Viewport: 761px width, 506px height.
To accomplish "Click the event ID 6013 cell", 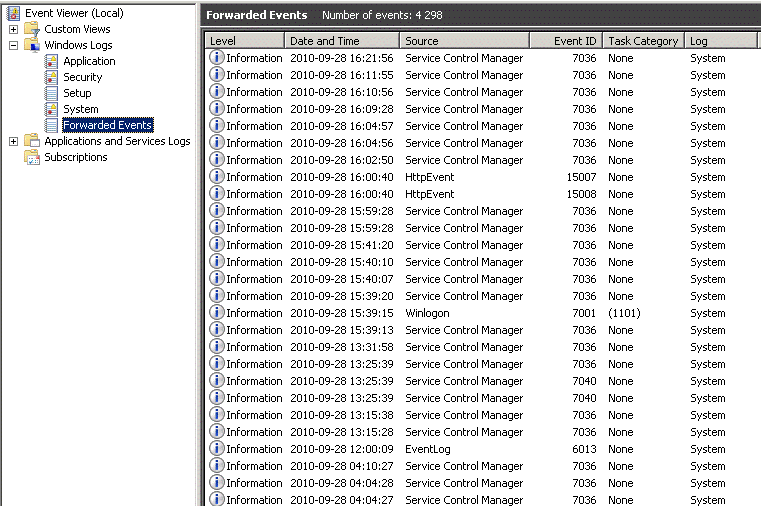I will tap(584, 449).
